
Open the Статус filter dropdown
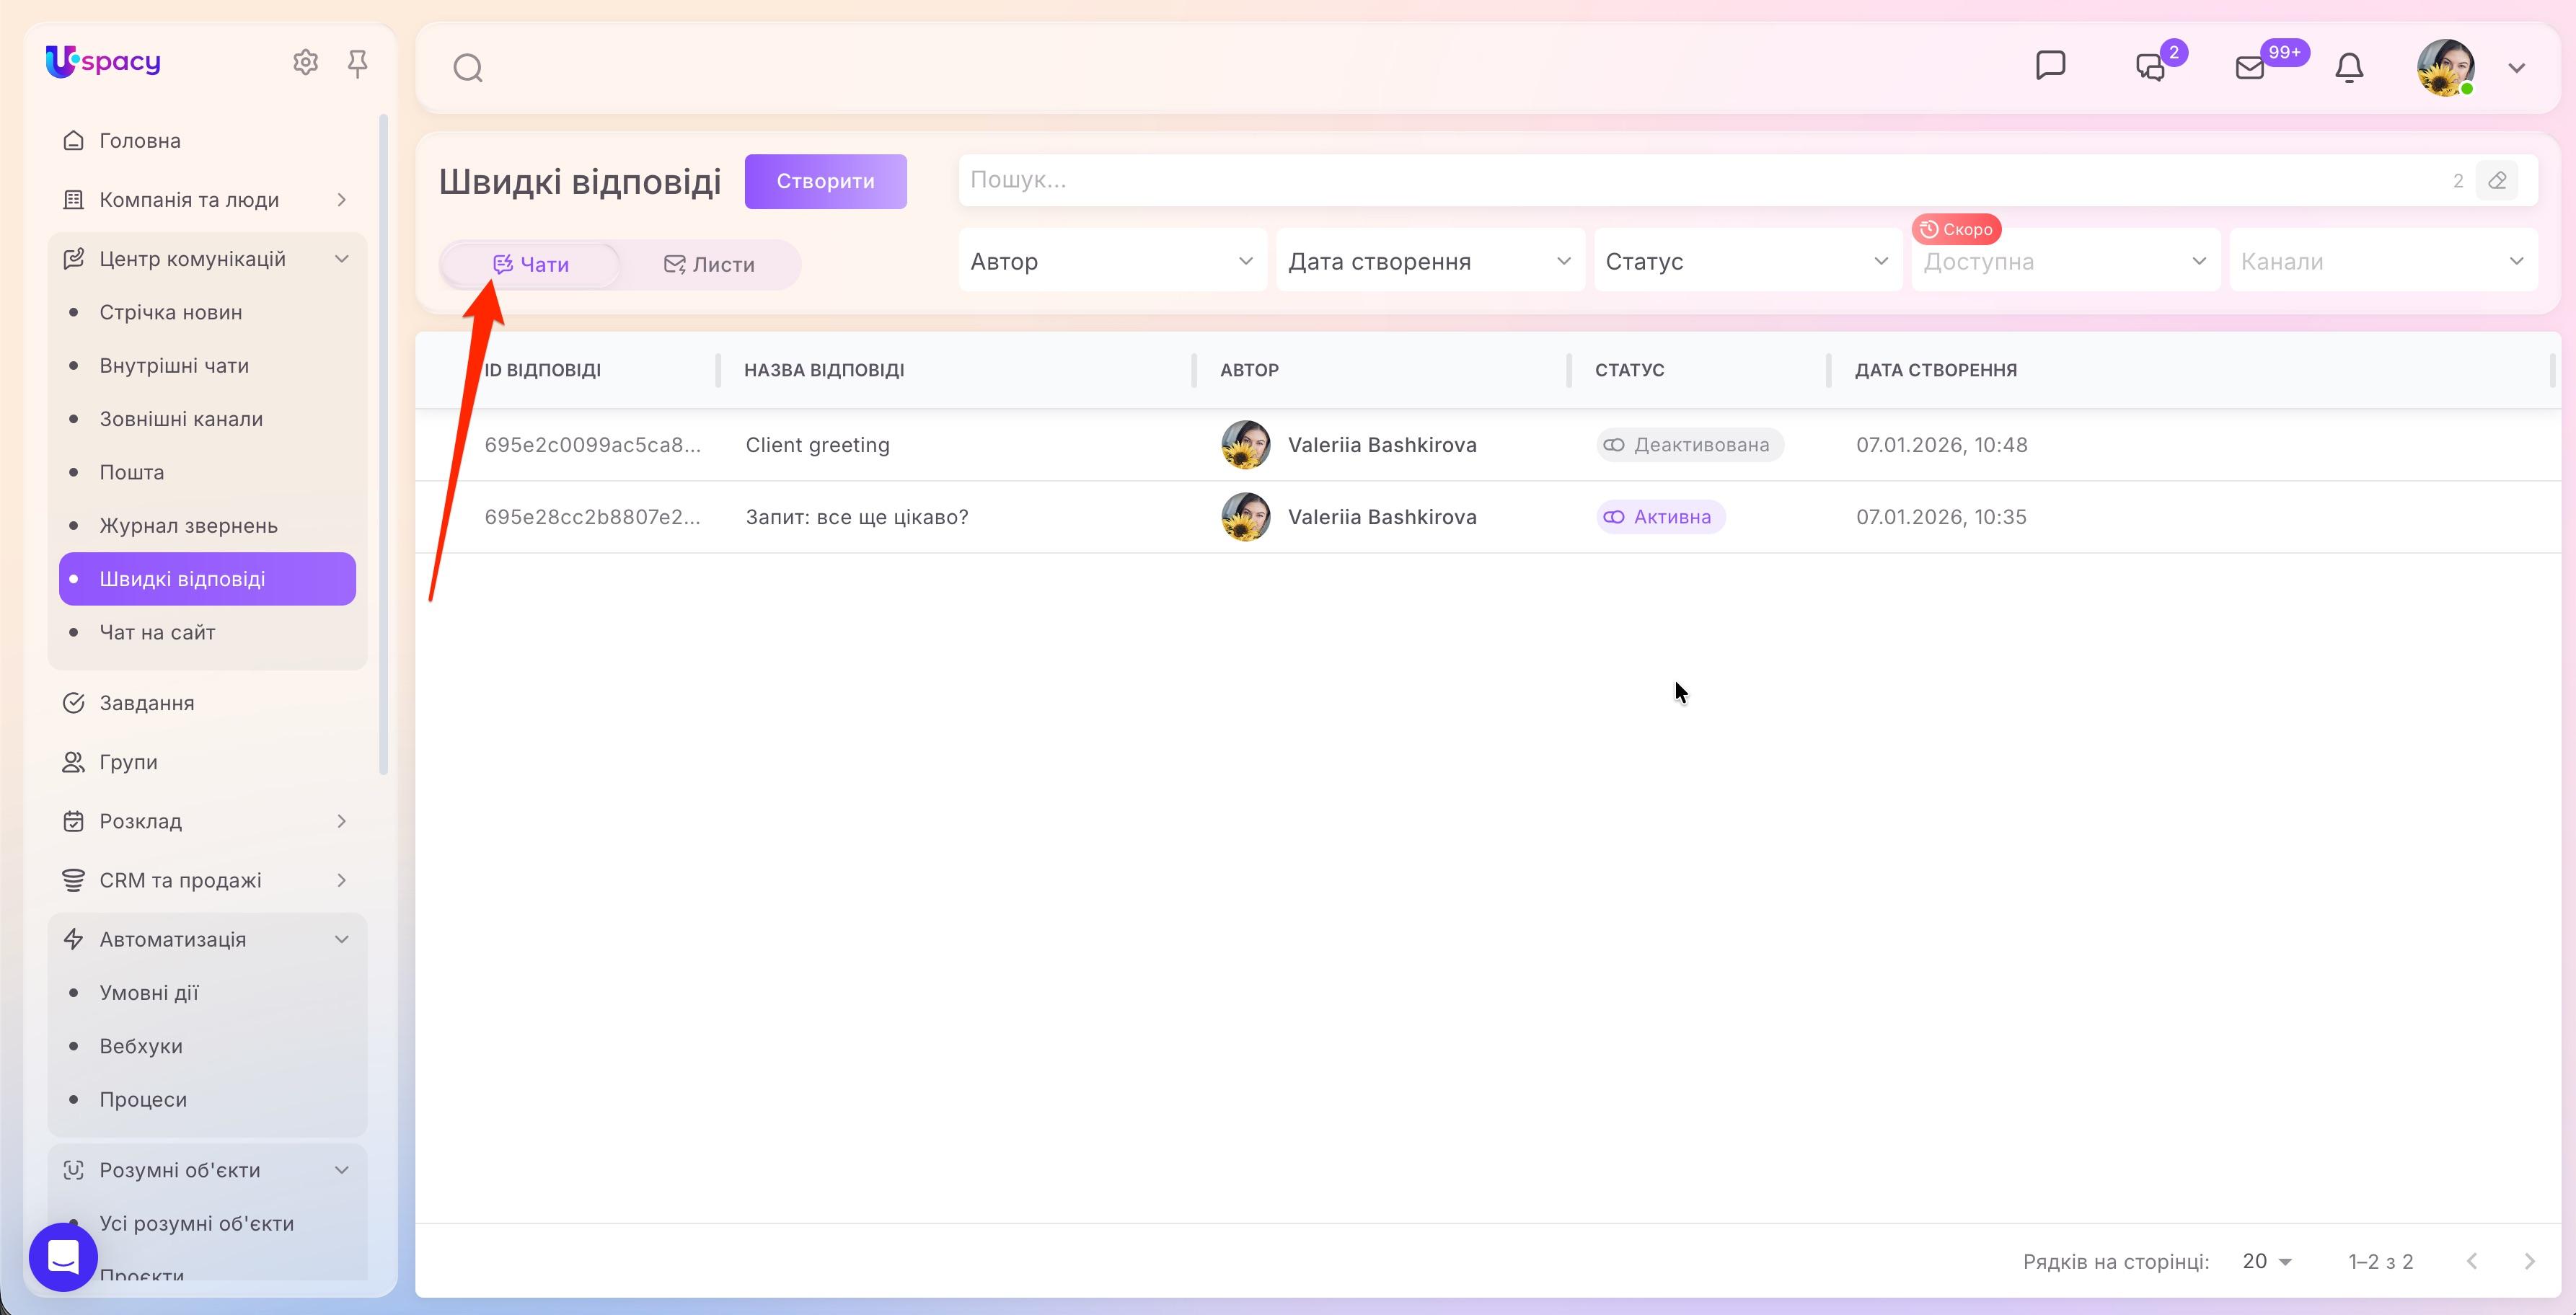1748,261
